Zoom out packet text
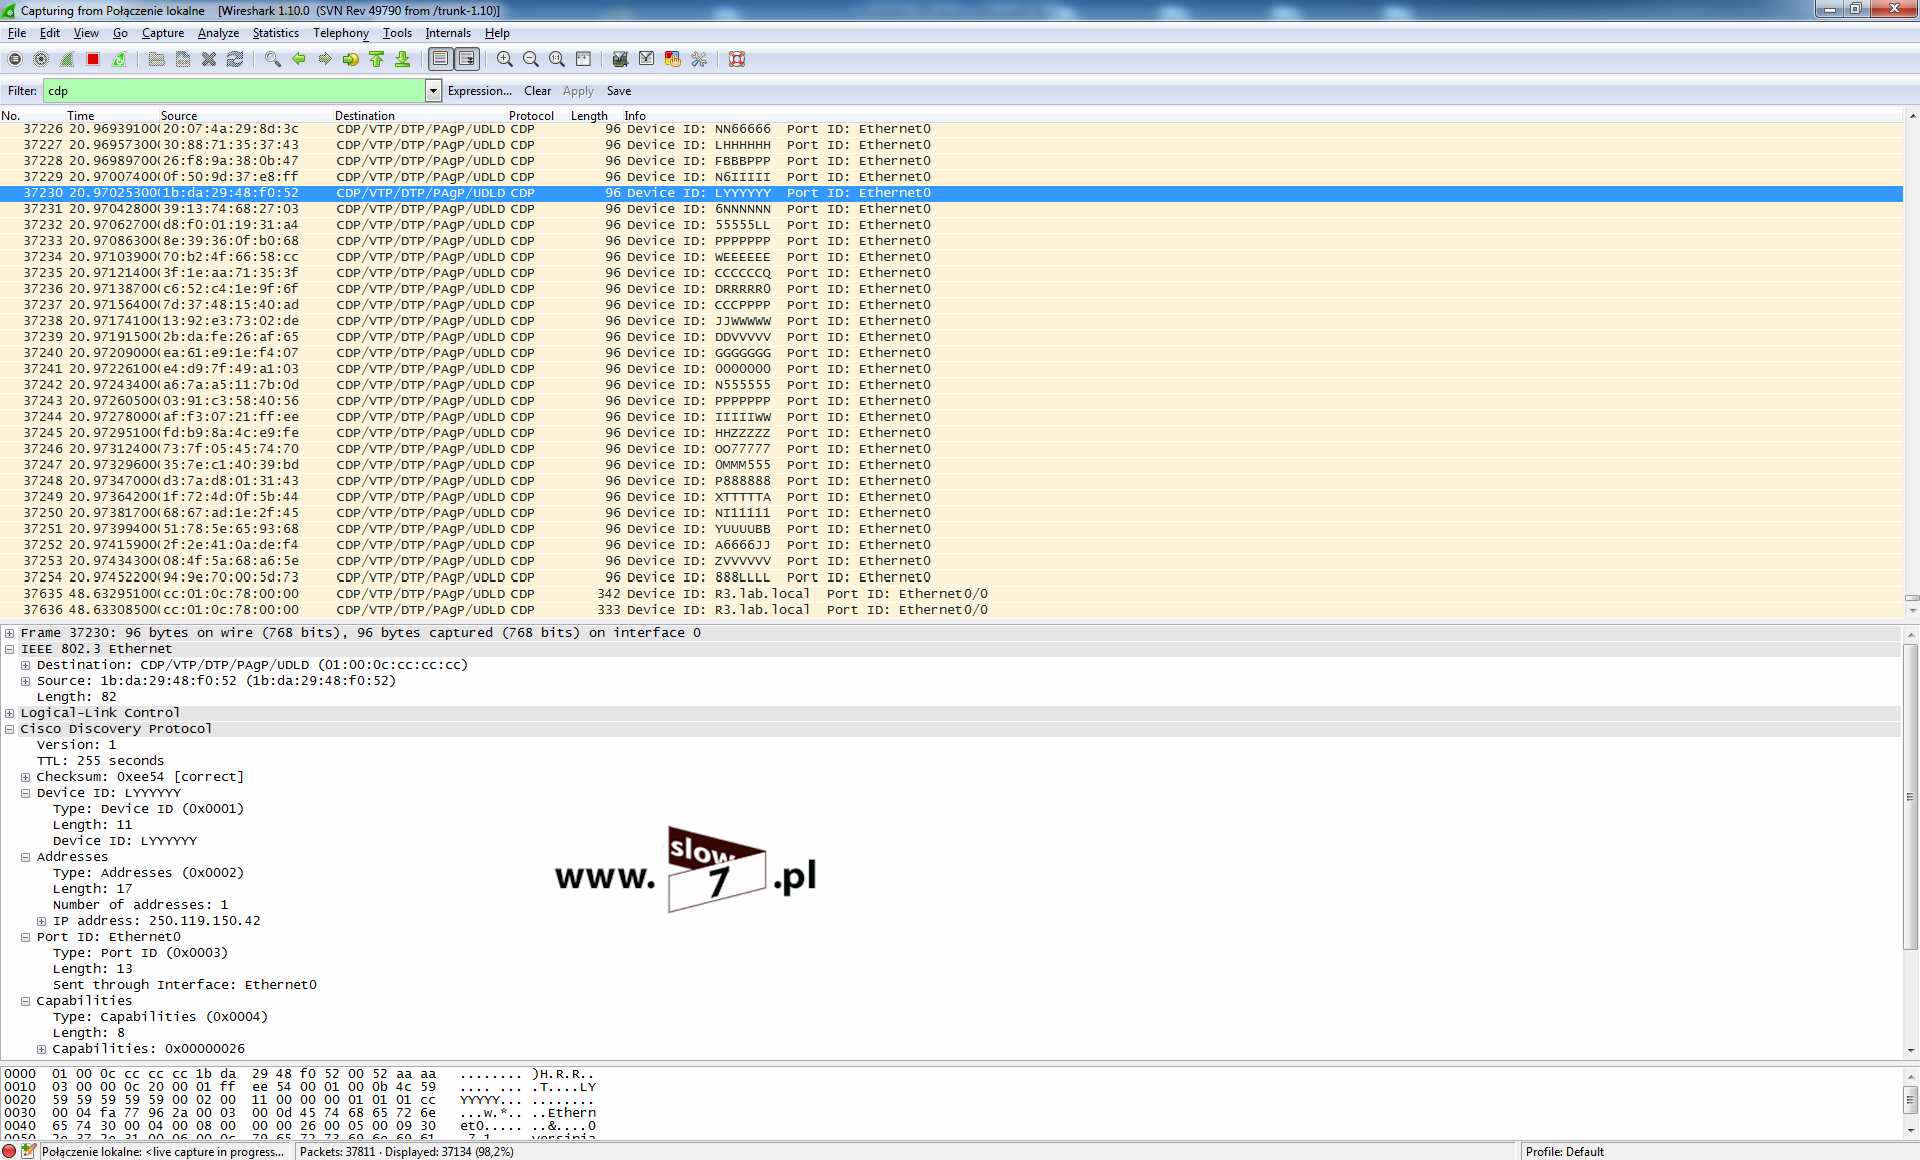 [531, 59]
